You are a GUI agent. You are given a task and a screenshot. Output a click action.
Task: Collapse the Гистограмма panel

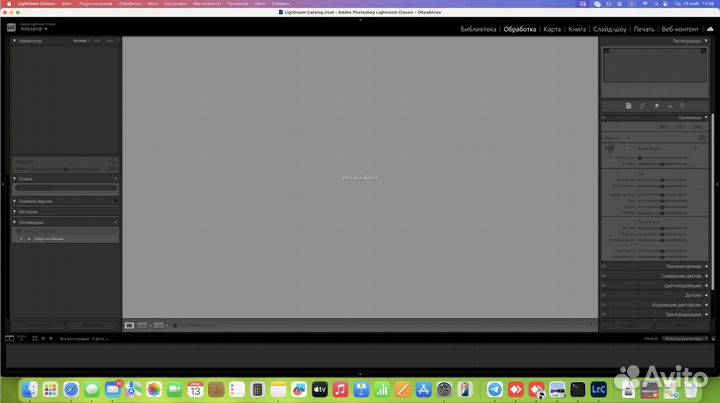coord(706,41)
